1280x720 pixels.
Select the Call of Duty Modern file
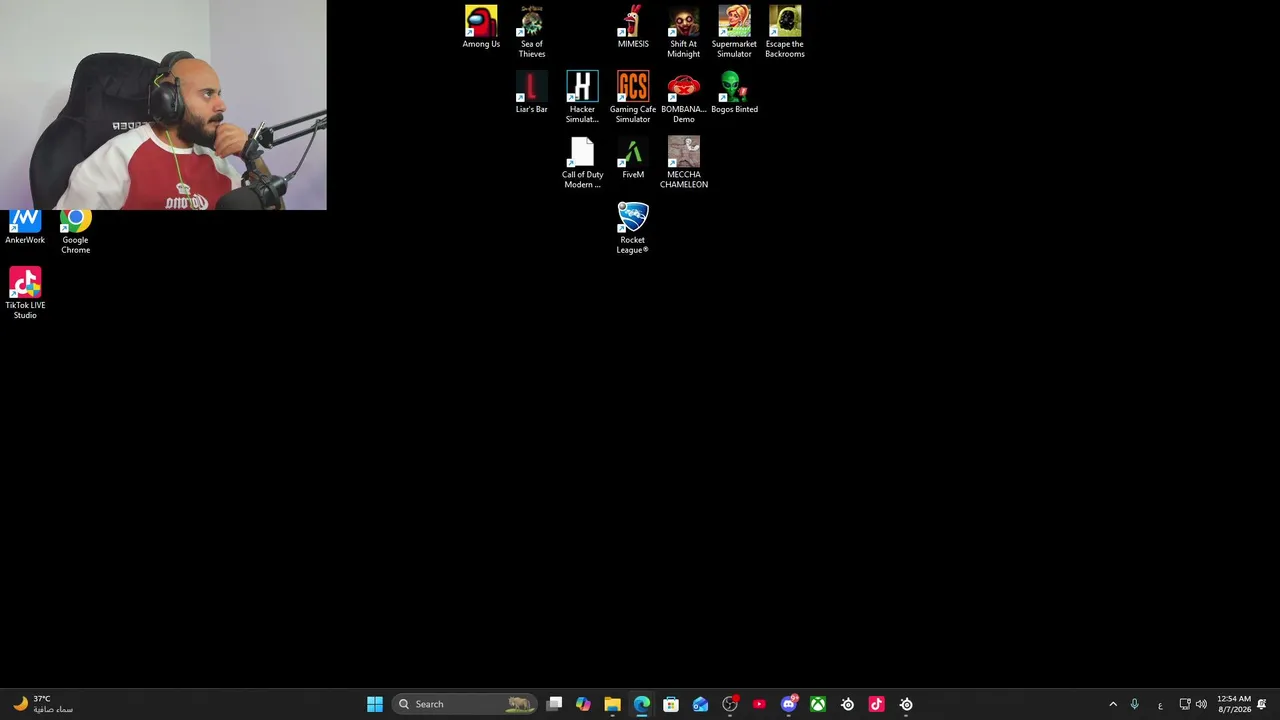tap(582, 163)
